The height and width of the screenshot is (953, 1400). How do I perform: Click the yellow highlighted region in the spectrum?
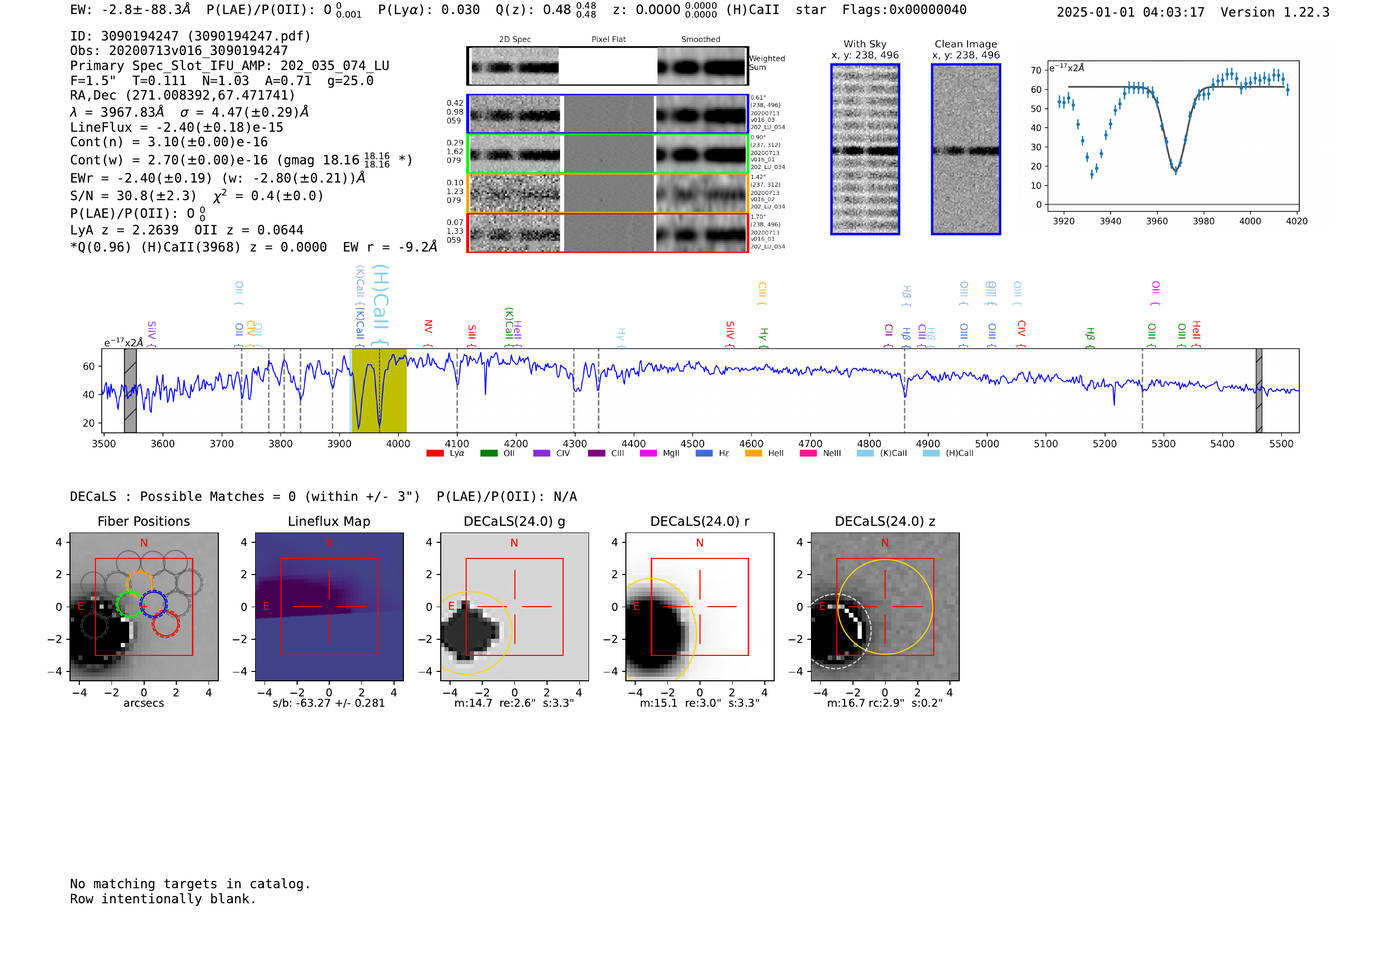click(379, 390)
